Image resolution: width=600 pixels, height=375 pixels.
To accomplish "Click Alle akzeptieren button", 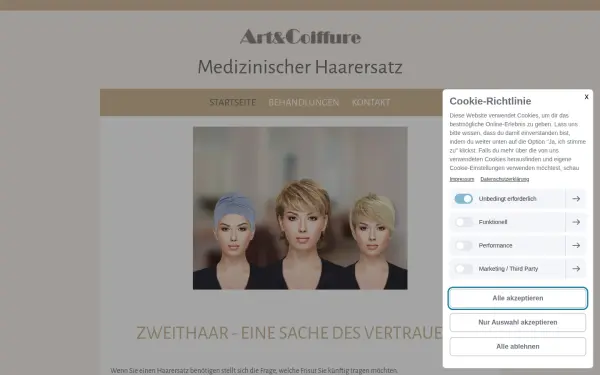I will [518, 298].
